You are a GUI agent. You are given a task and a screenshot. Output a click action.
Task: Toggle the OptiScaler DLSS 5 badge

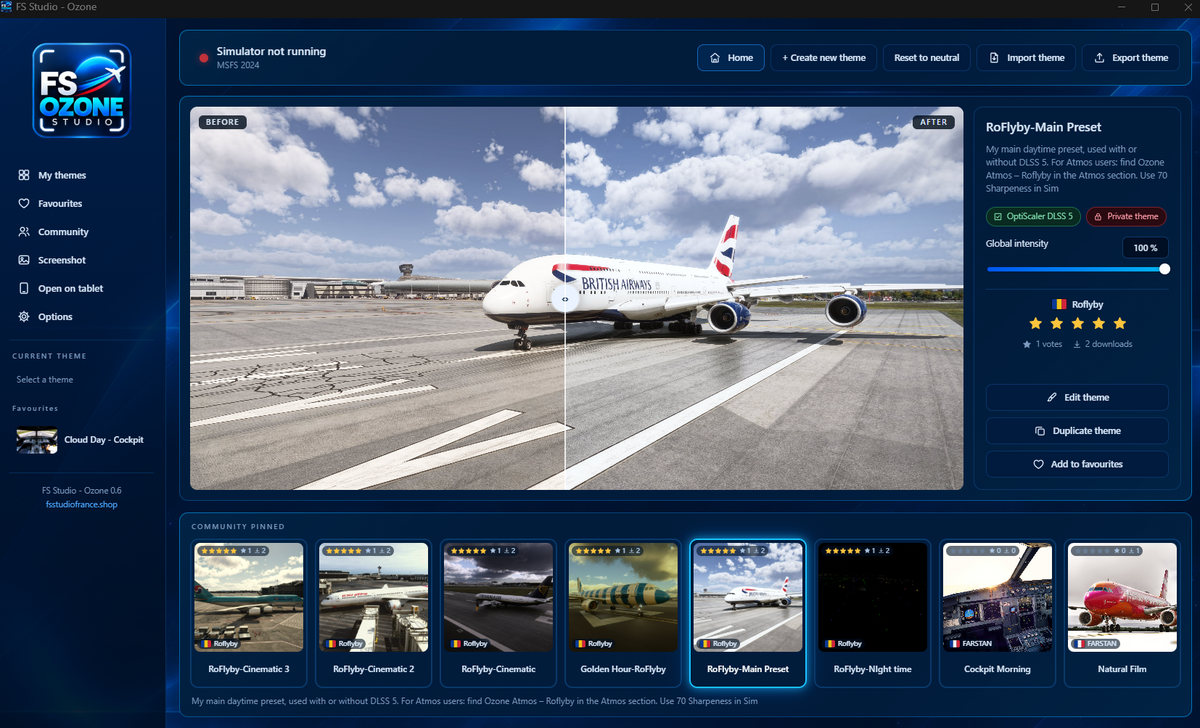(x=1033, y=216)
